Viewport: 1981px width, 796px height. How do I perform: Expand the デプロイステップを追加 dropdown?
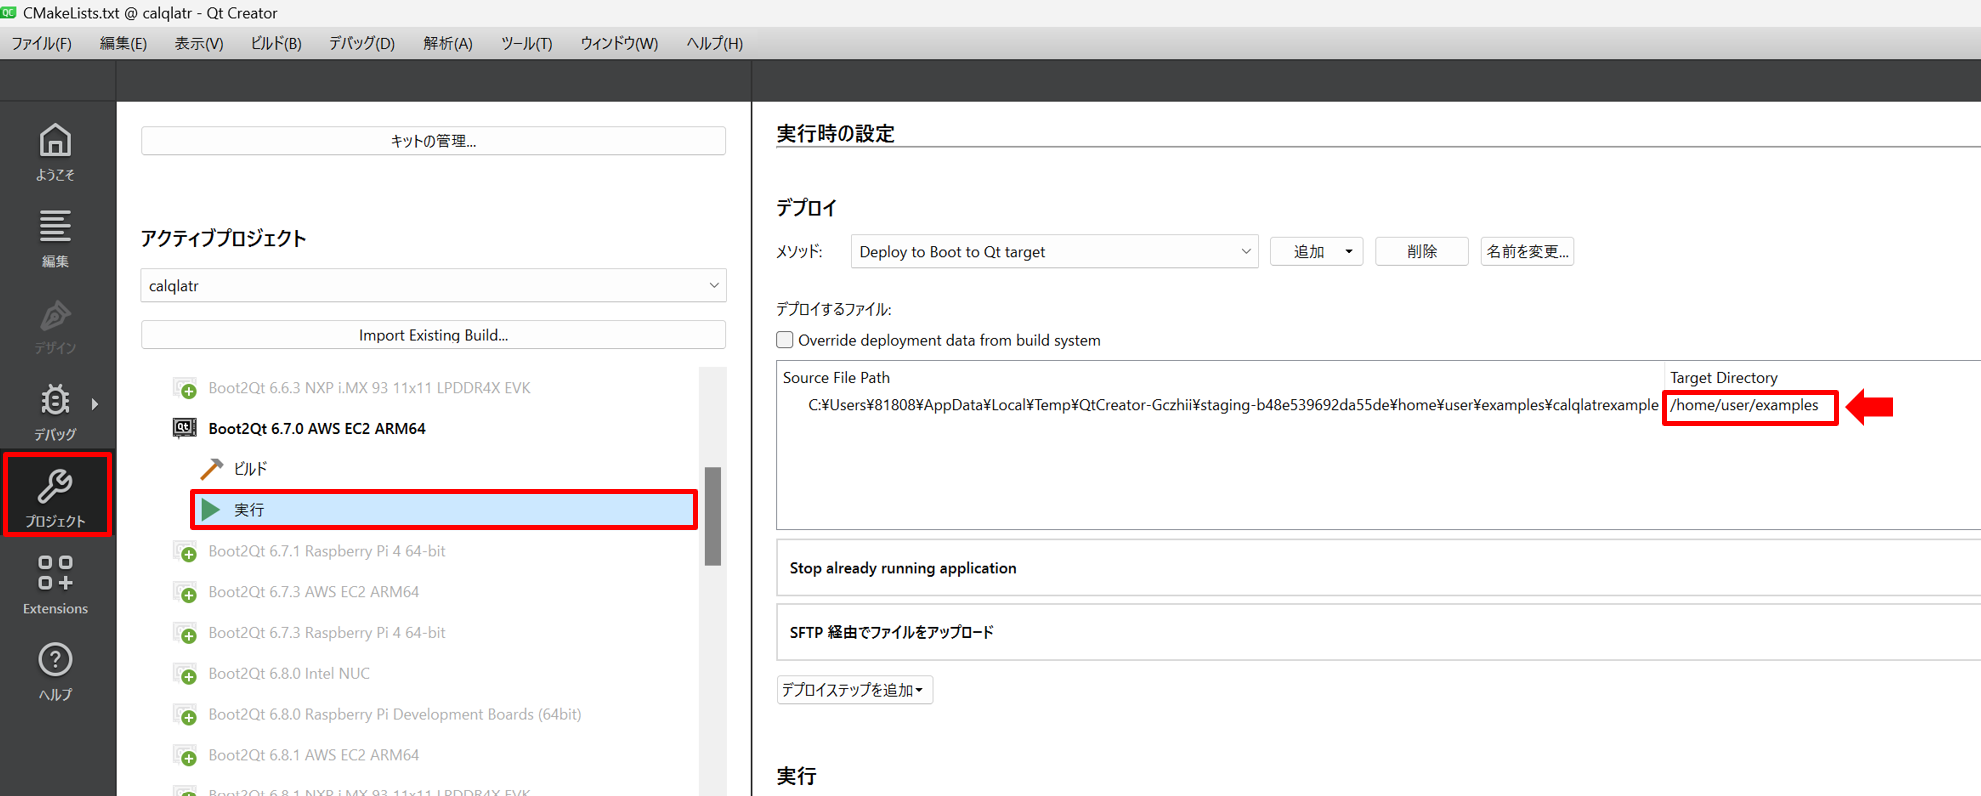click(x=854, y=690)
